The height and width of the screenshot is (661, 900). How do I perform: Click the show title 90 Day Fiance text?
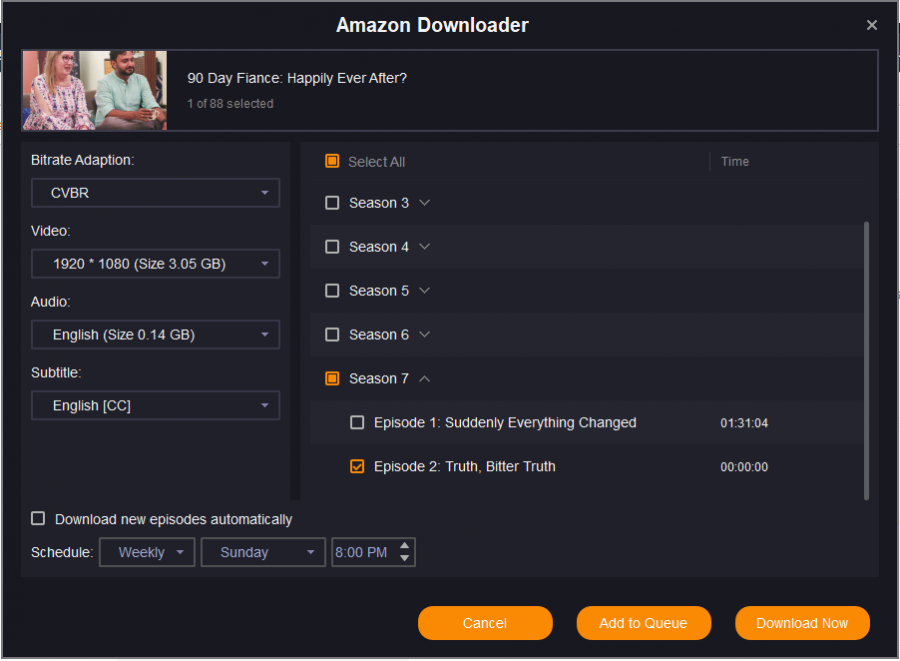coord(297,79)
